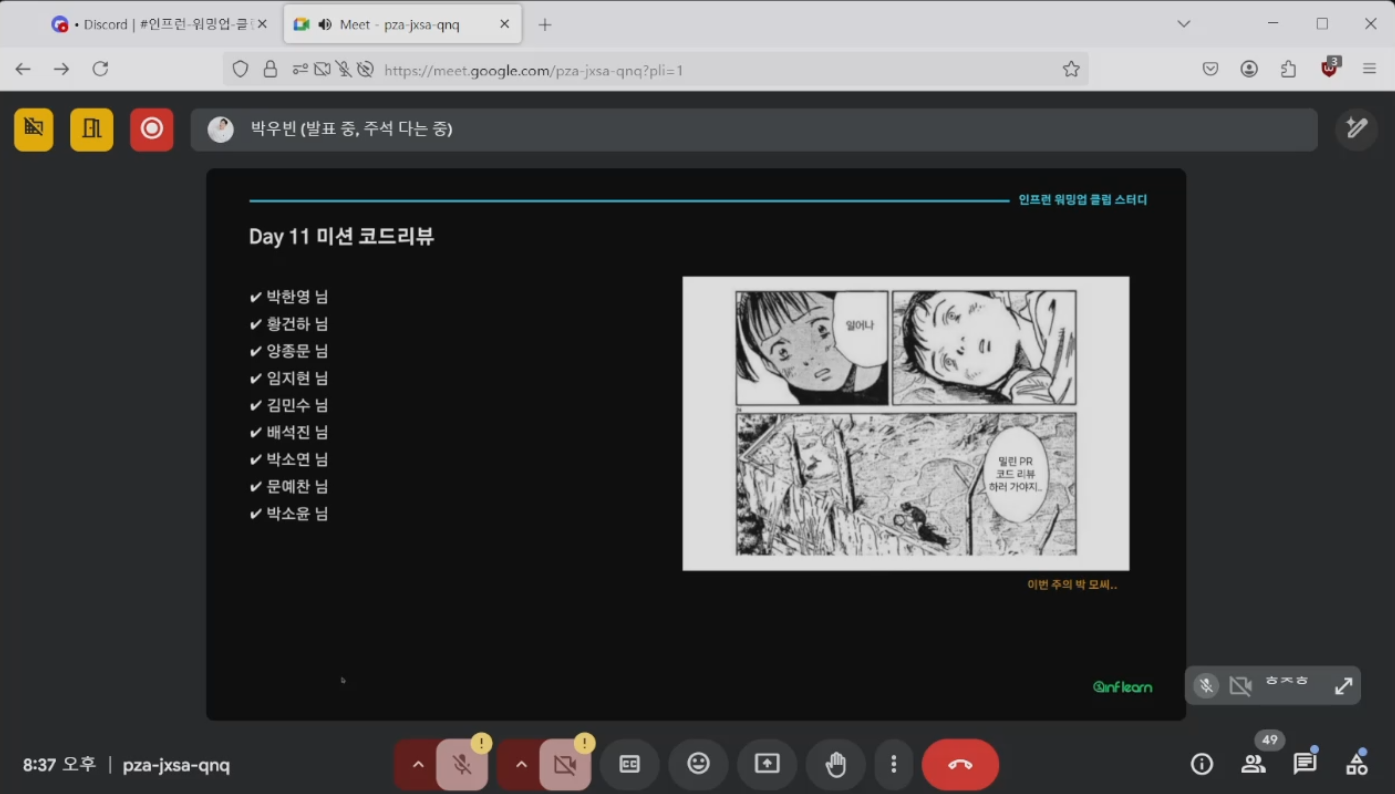Open the Pocket save icon

pyautogui.click(x=1210, y=69)
